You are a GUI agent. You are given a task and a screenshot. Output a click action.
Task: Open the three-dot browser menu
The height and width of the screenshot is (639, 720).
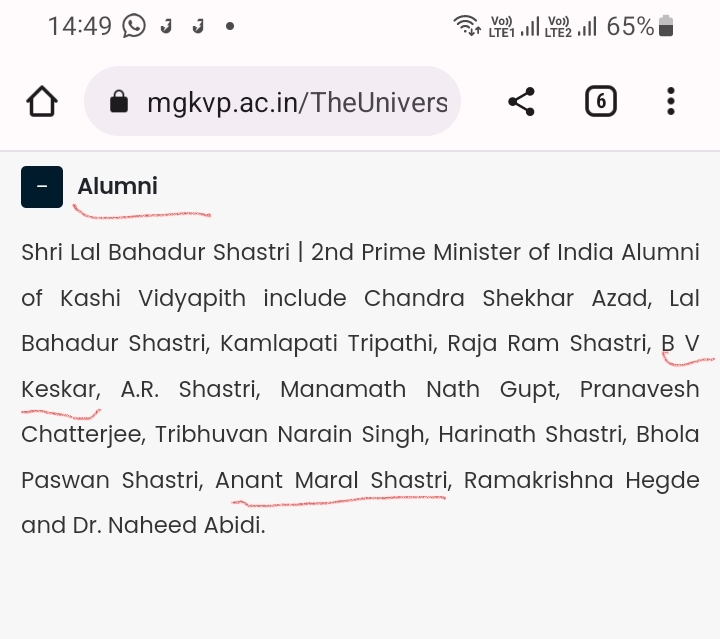tap(671, 101)
